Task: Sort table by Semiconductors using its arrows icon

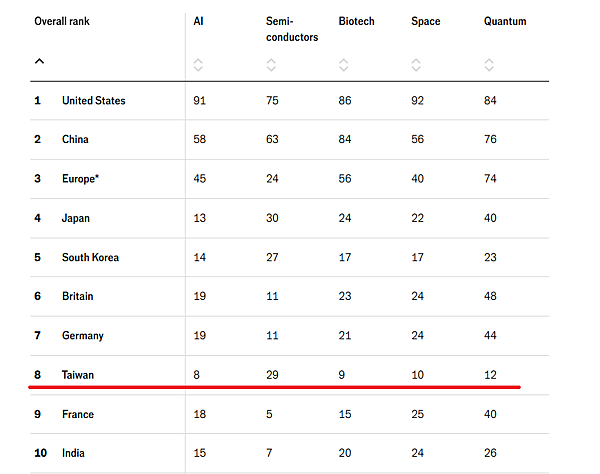Action: (x=270, y=65)
